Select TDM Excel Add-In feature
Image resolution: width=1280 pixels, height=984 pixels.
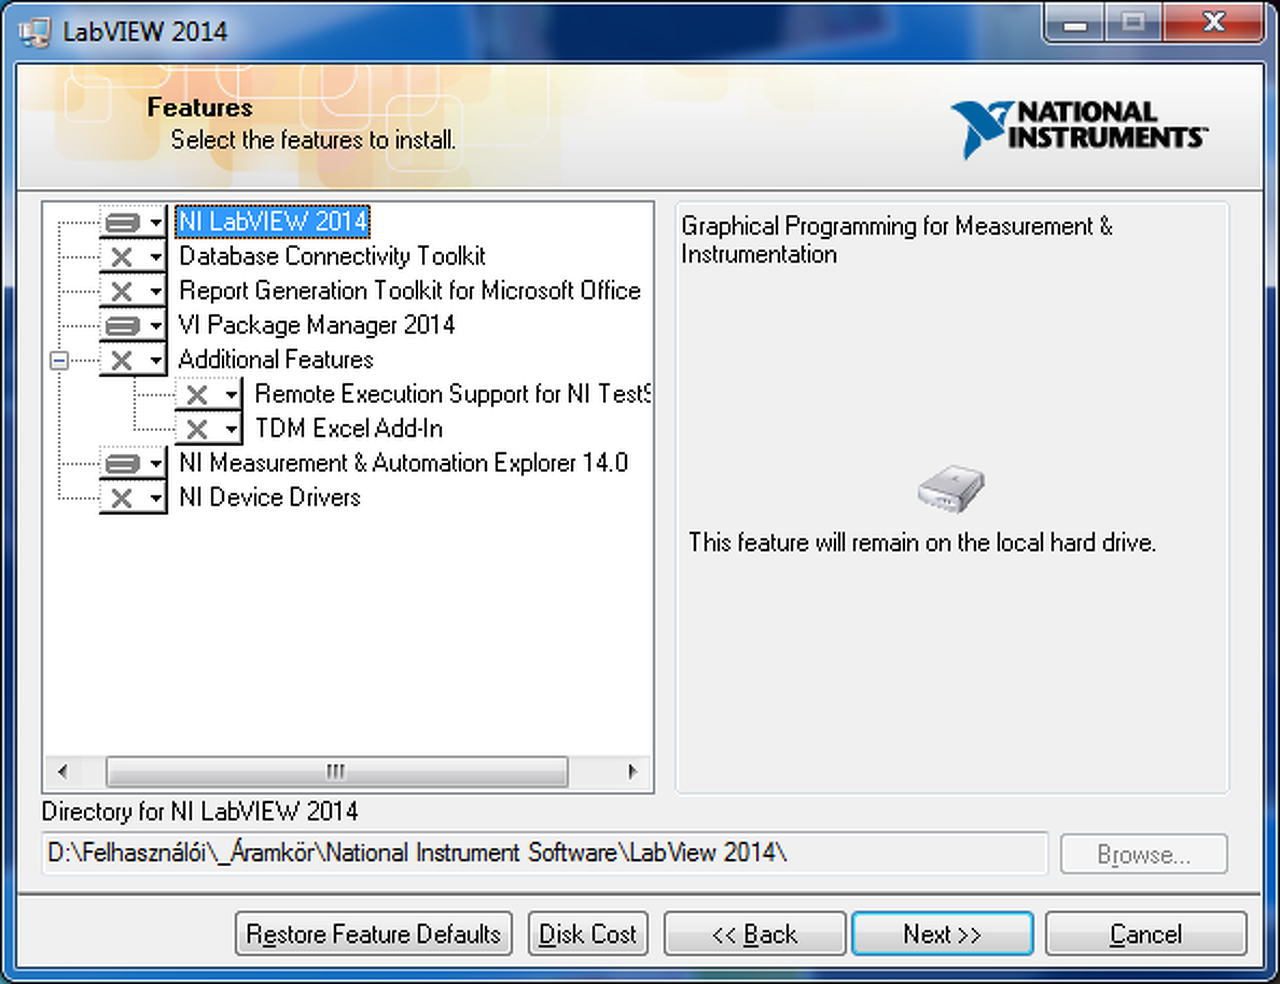pyautogui.click(x=349, y=429)
